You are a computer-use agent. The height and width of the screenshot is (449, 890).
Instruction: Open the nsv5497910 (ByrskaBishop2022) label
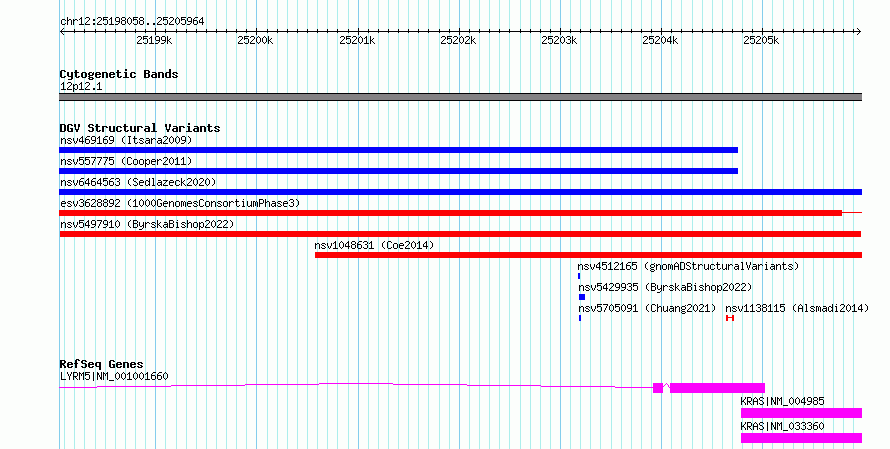(147, 224)
